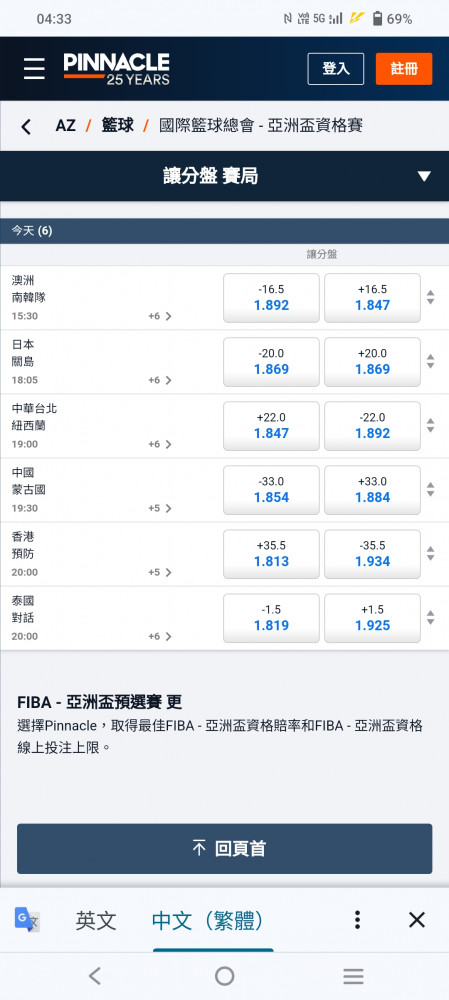Close the translation bar
The height and width of the screenshot is (1000, 449).
pos(416,920)
